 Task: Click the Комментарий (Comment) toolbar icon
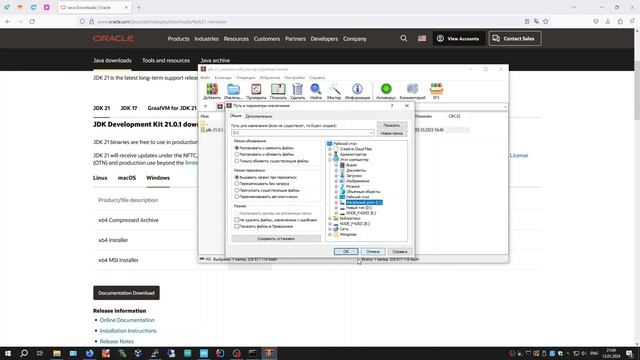tap(412, 91)
